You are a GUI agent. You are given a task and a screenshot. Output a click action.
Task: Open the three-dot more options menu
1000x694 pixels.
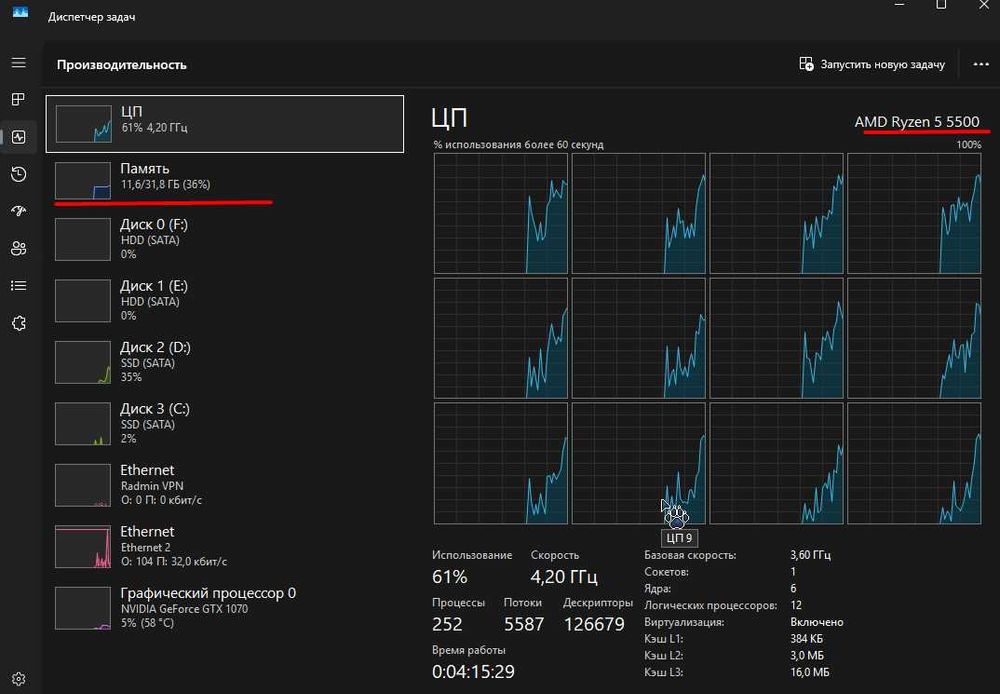[981, 64]
